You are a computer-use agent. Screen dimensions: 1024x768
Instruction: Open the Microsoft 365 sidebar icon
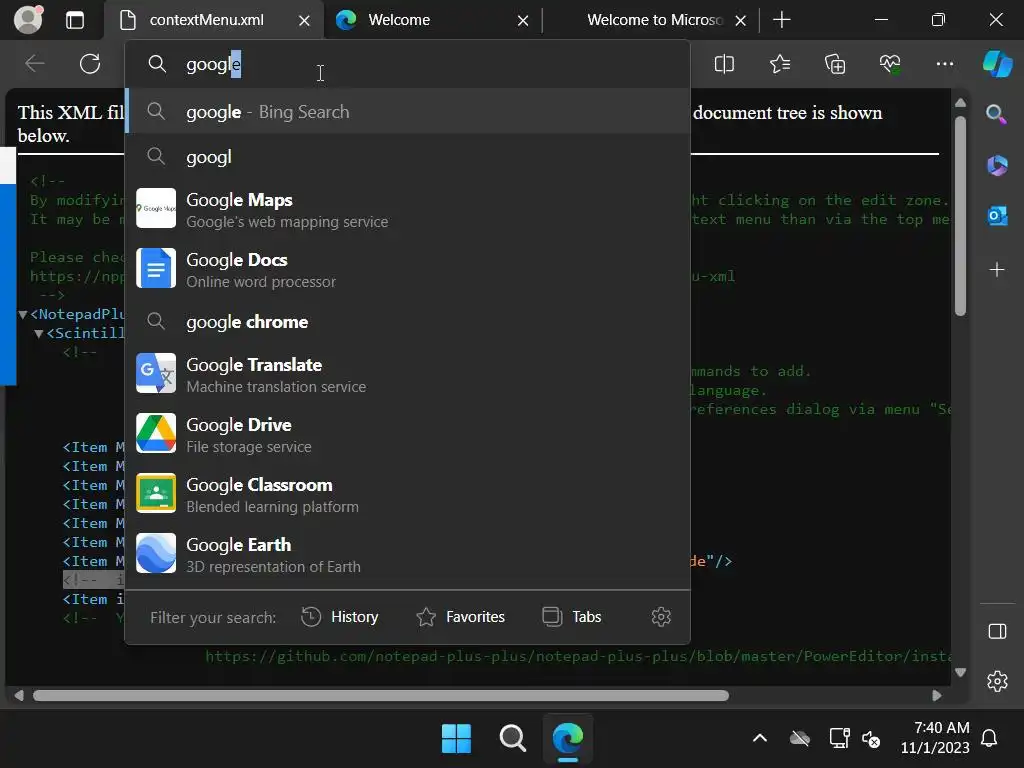(997, 165)
